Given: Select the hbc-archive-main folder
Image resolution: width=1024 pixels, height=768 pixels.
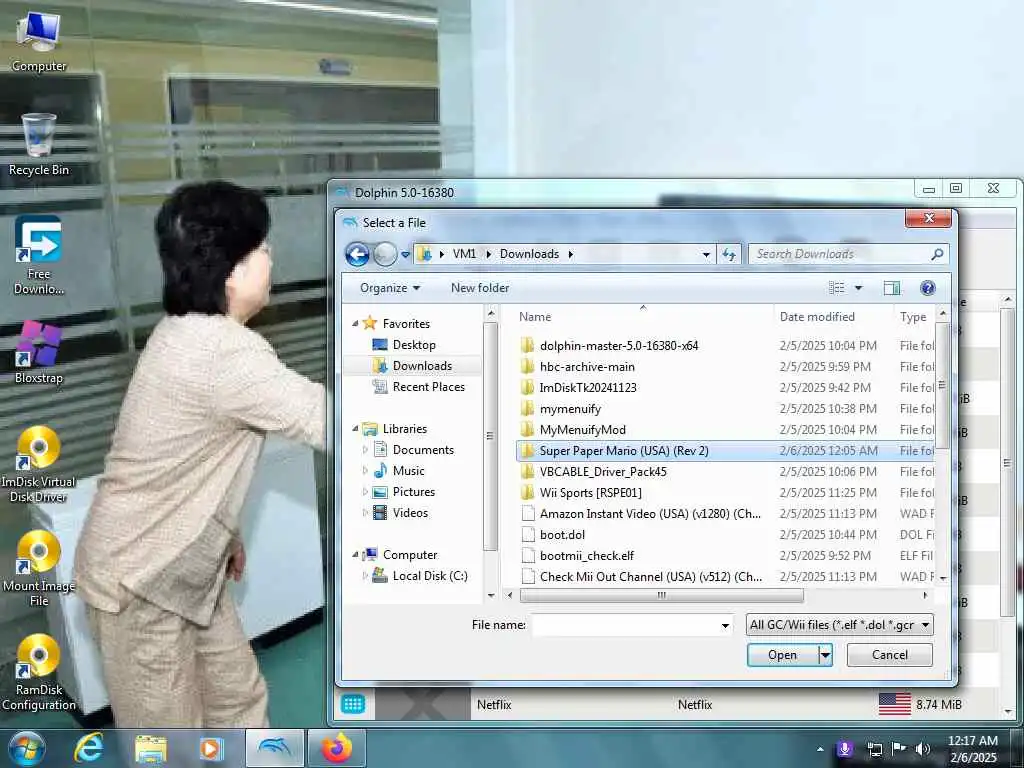Looking at the screenshot, I should [x=725, y=366].
